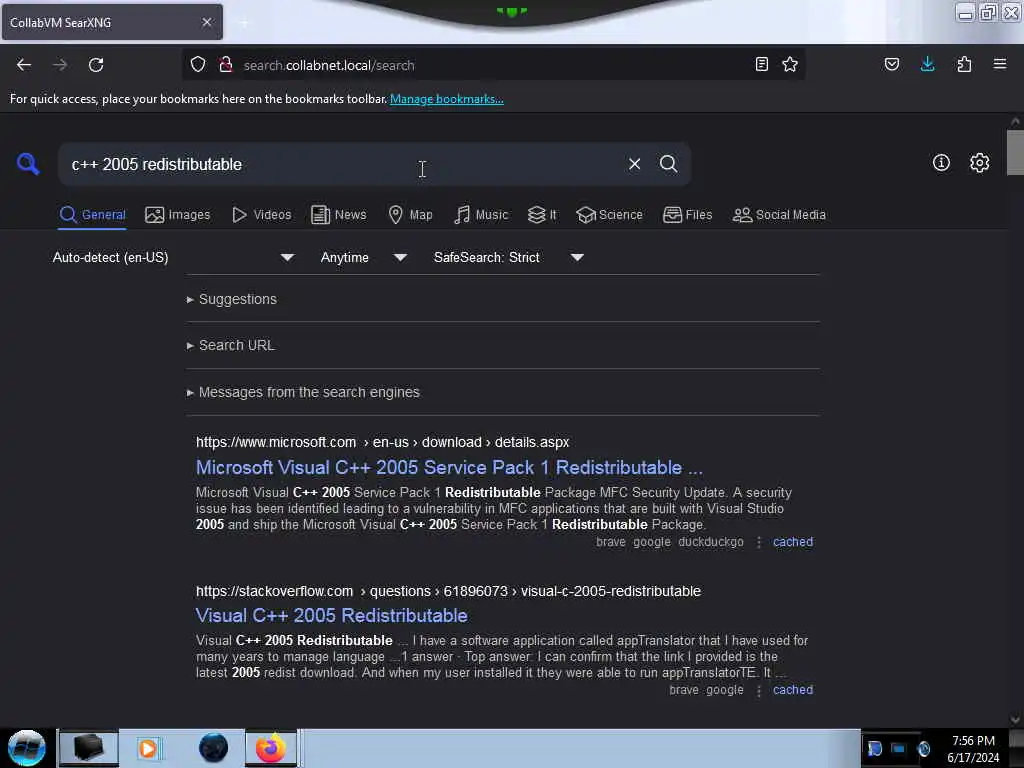Image resolution: width=1024 pixels, height=768 pixels.
Task: Open the Pocket save icon
Action: (x=892, y=64)
